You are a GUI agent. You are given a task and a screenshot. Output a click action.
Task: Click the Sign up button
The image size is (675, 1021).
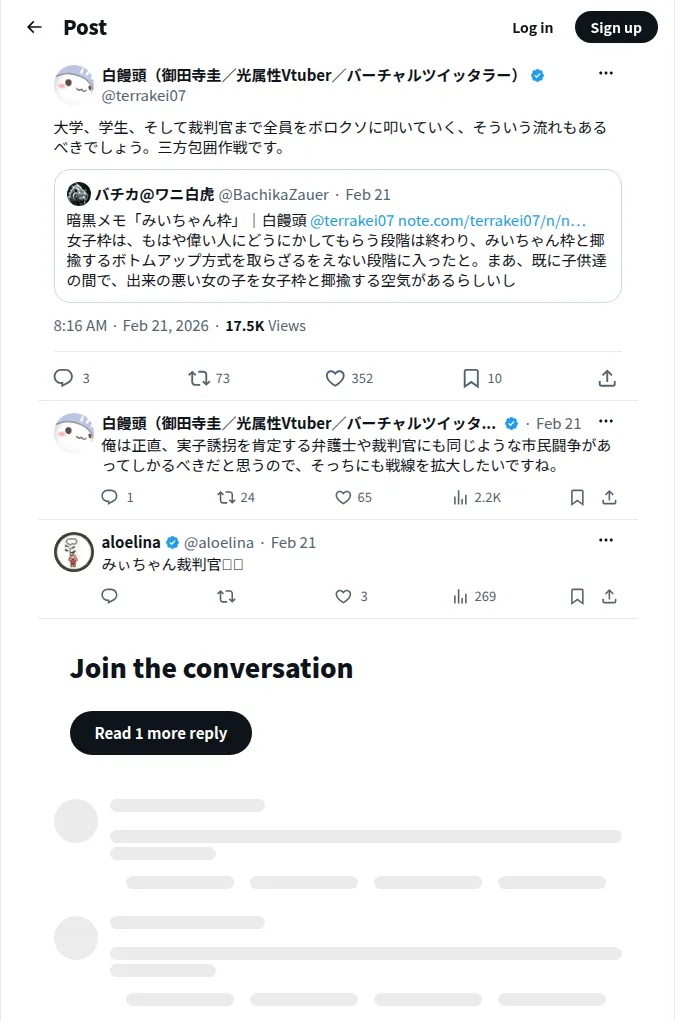616,27
